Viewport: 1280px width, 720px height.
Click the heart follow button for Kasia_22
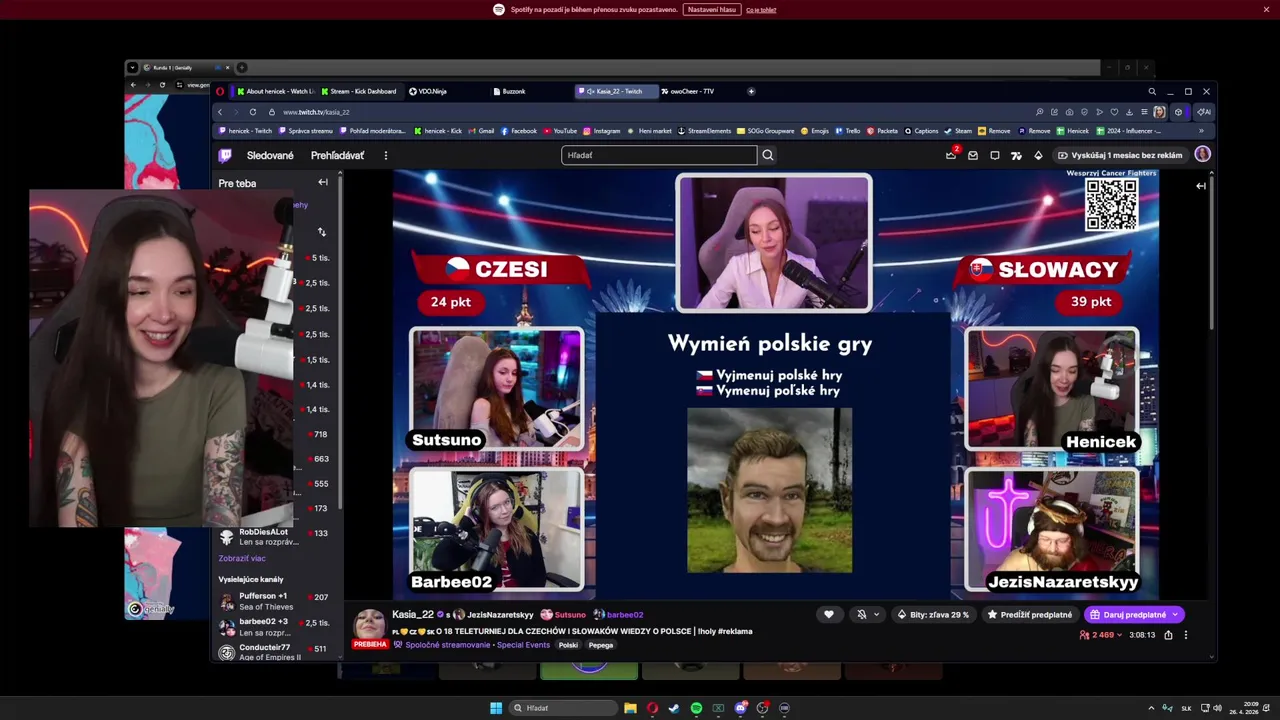828,614
